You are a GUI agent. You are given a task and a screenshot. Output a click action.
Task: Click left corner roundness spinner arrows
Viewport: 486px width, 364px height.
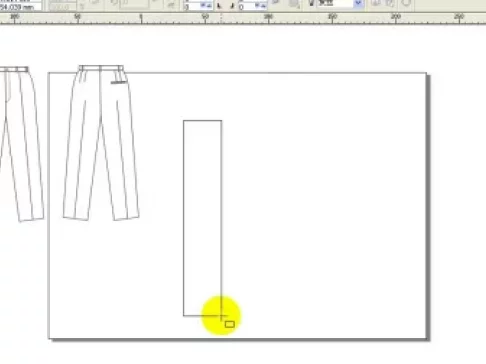(x=205, y=6)
